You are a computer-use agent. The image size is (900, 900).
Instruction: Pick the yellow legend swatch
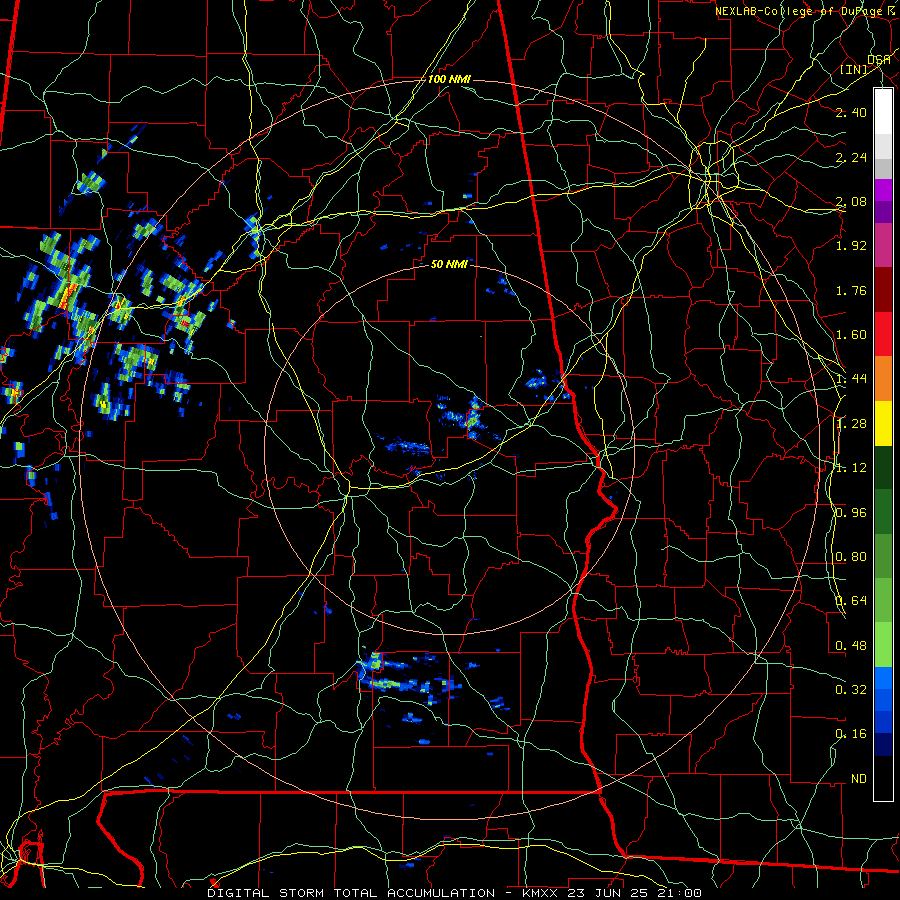883,424
